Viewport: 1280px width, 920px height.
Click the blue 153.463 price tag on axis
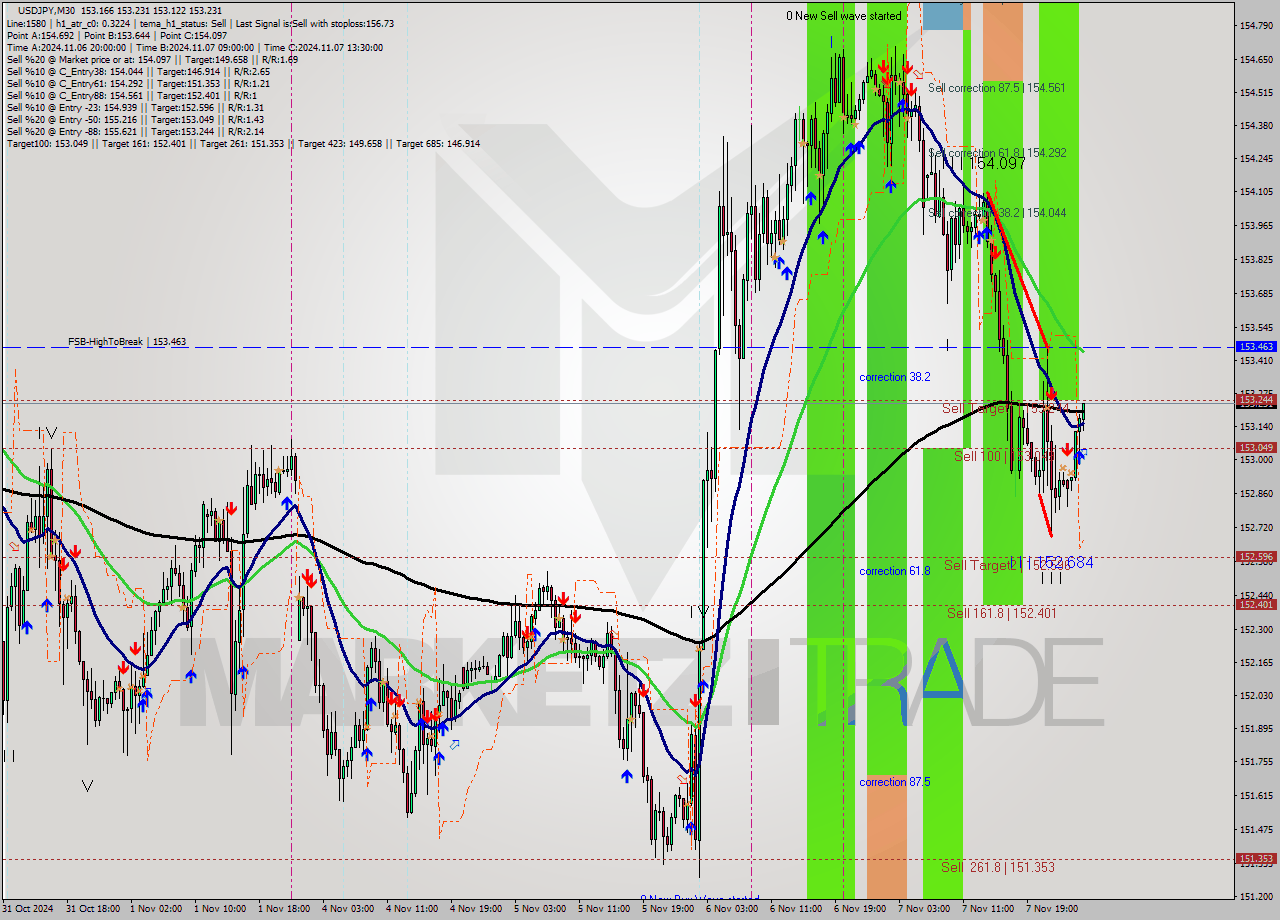tap(1256, 347)
